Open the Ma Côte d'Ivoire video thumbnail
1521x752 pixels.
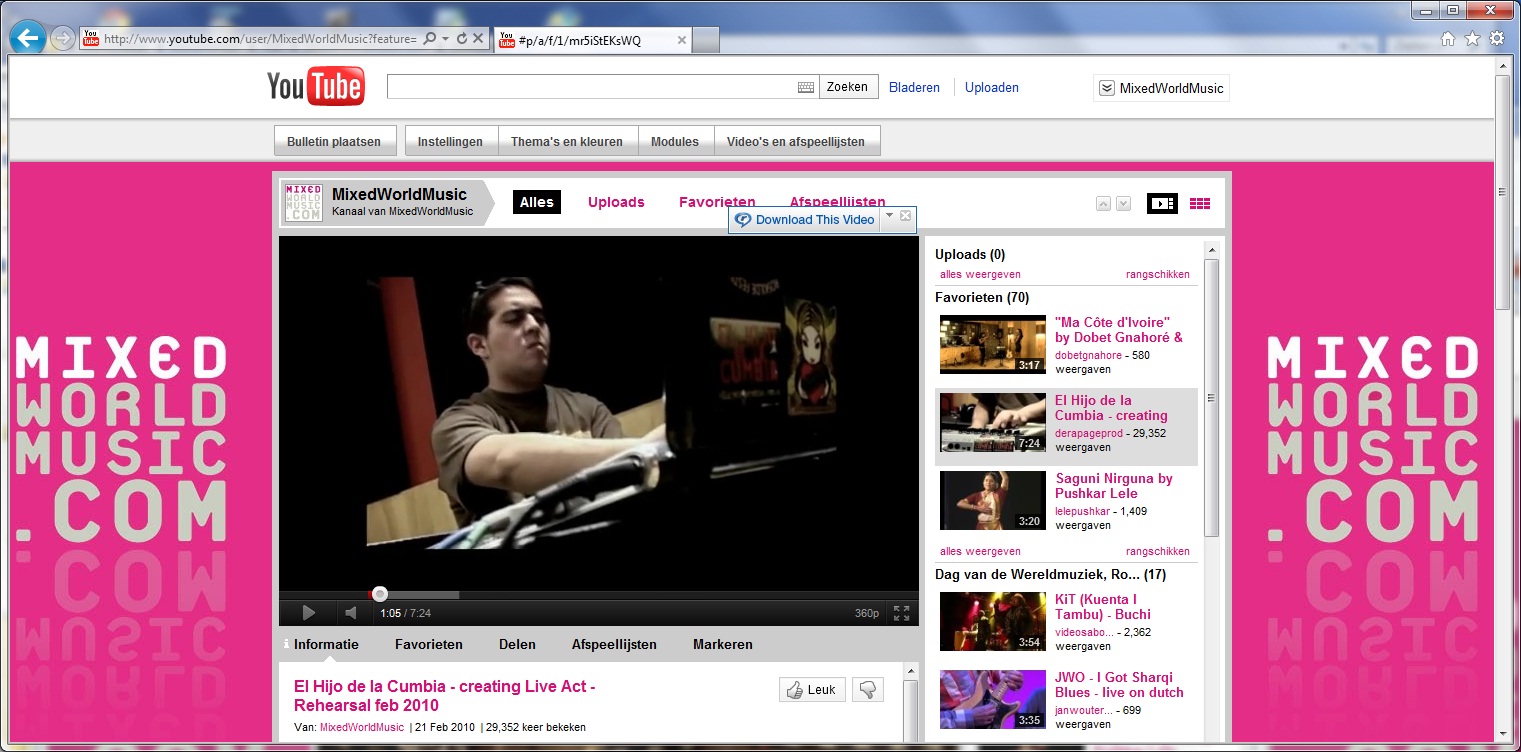pyautogui.click(x=992, y=344)
